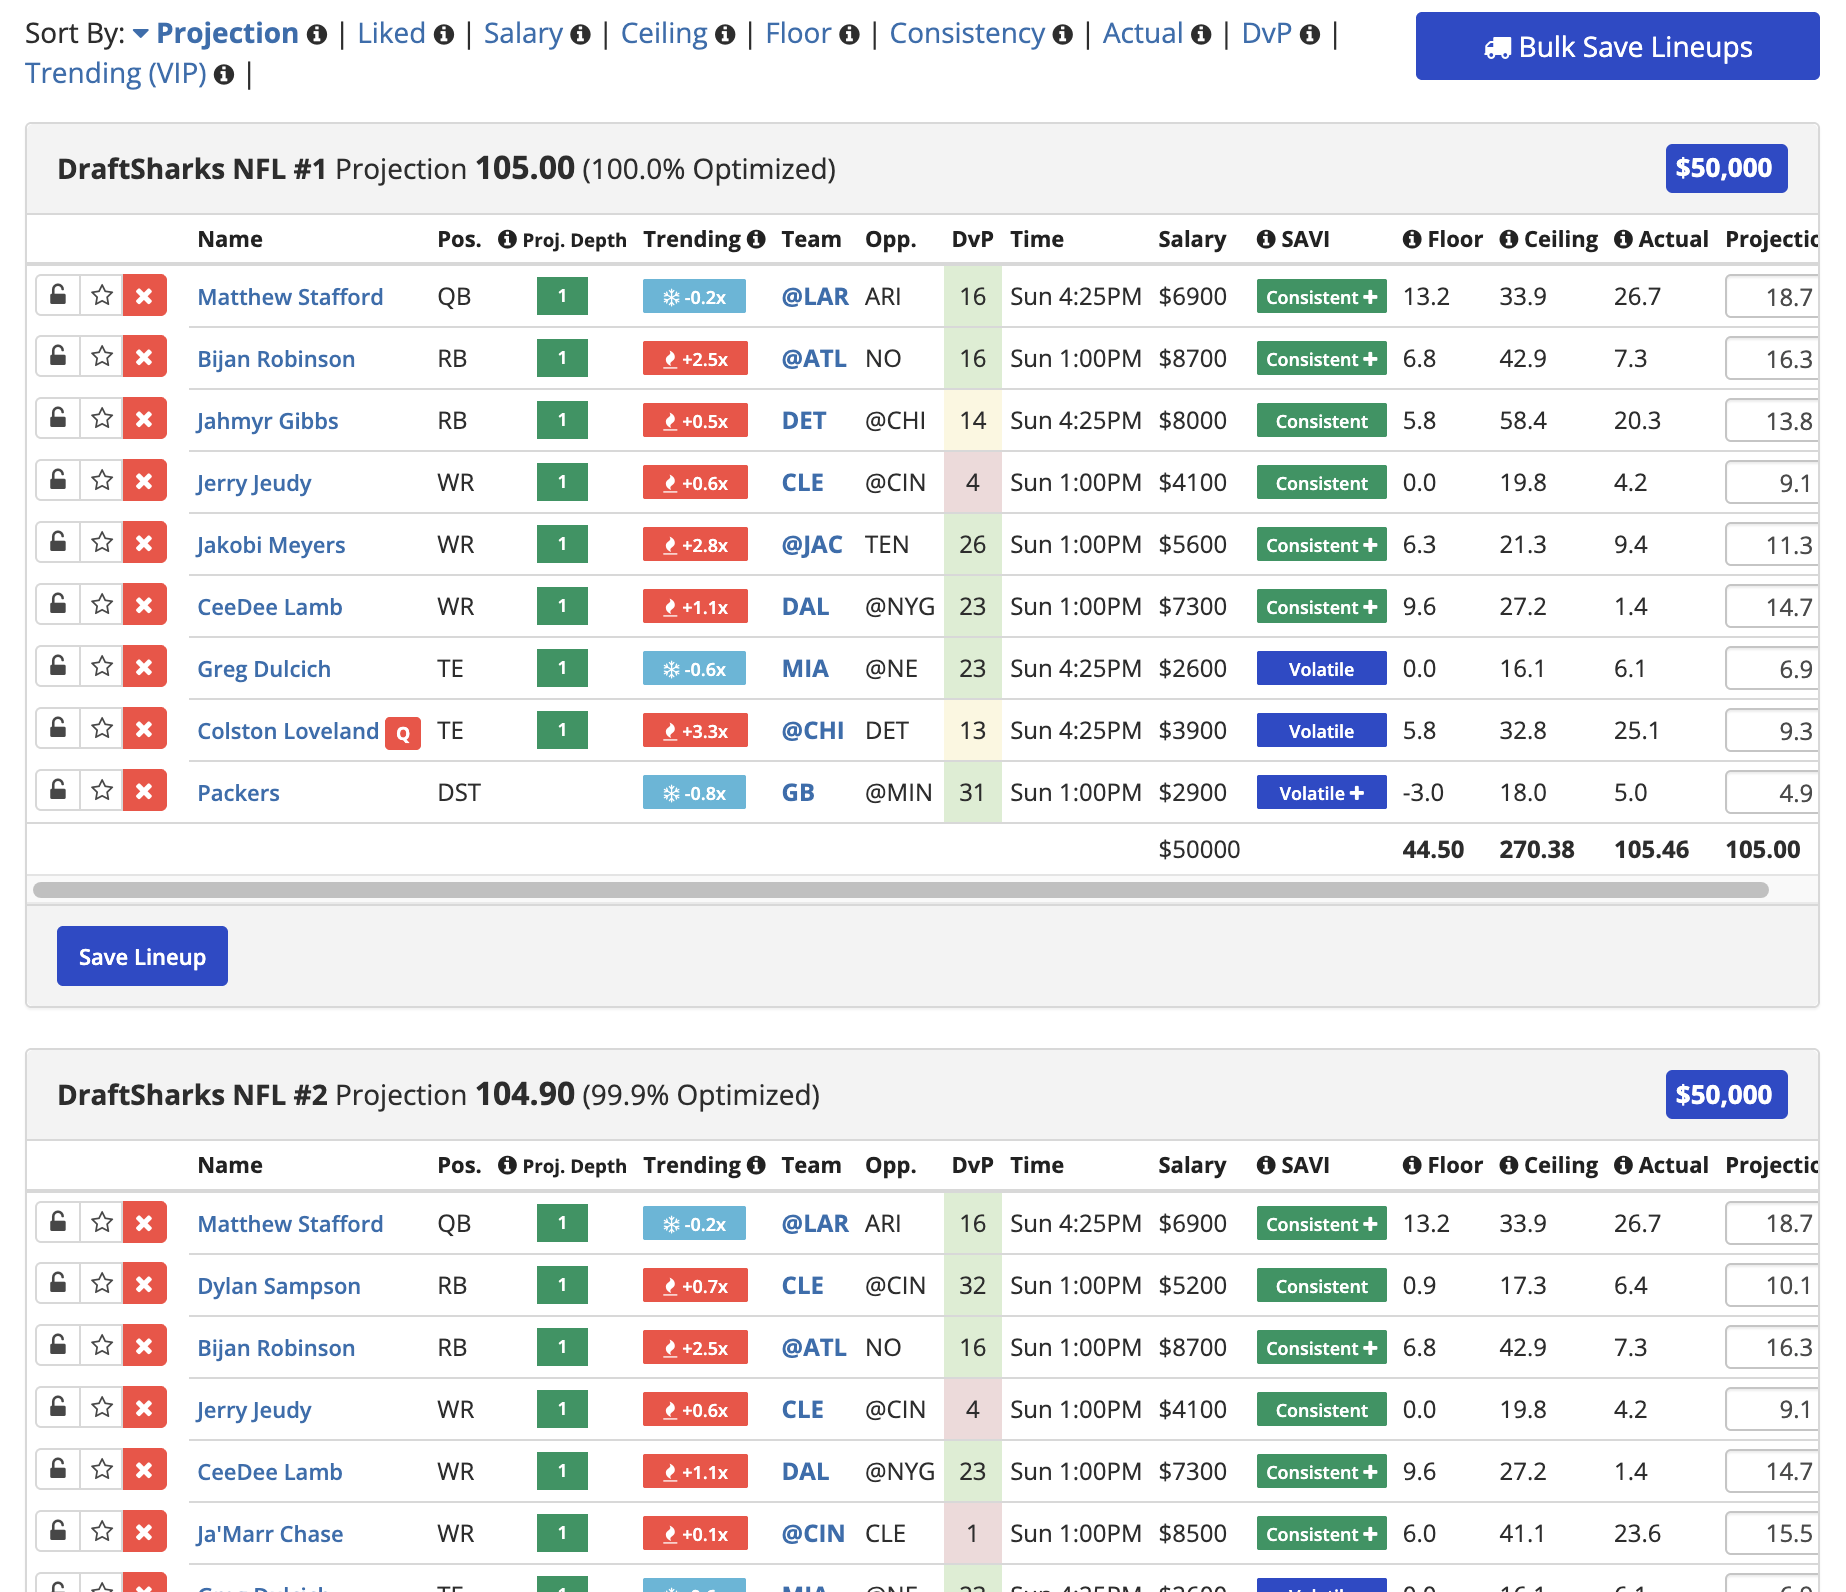Click the $50,000 salary badge on lineup #2

pos(1725,1095)
